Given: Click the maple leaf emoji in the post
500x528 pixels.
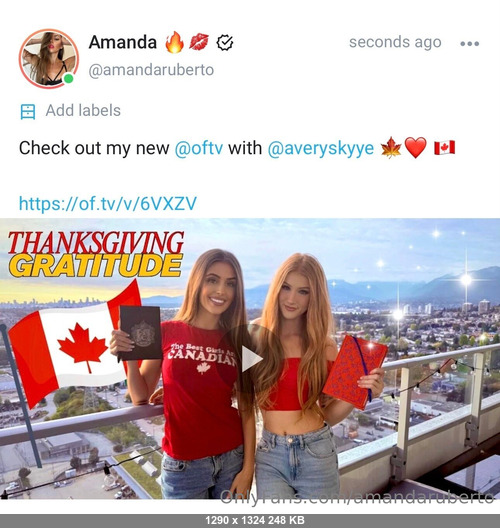Looking at the screenshot, I should [x=391, y=147].
